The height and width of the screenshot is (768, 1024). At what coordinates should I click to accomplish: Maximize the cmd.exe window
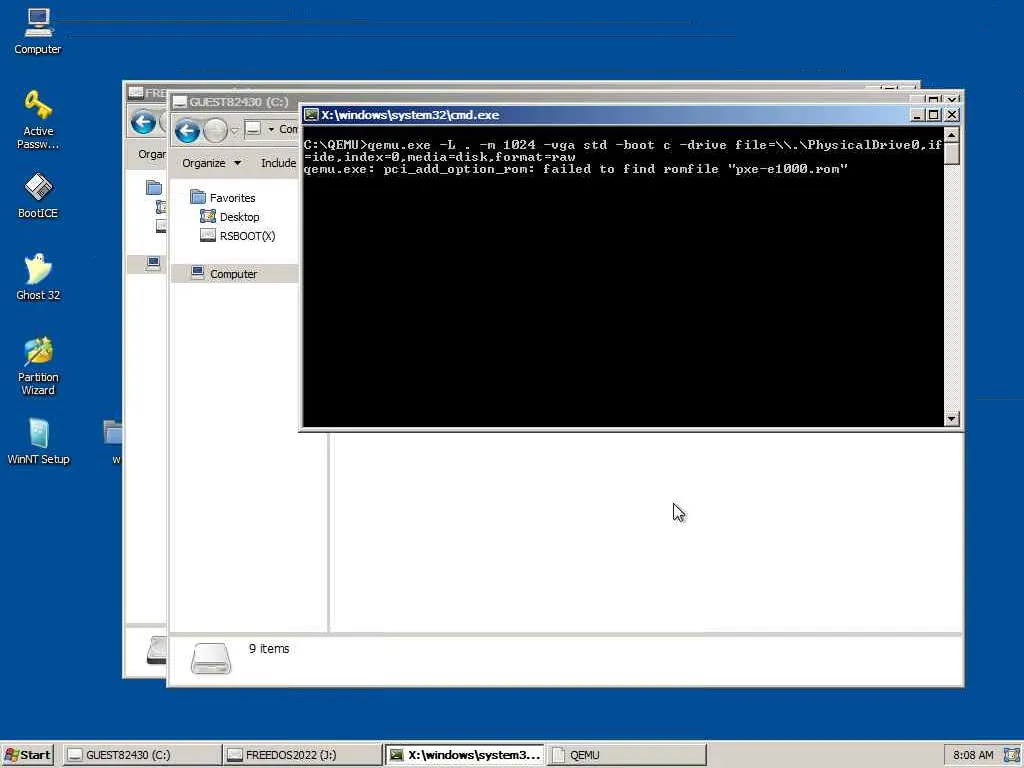point(934,115)
